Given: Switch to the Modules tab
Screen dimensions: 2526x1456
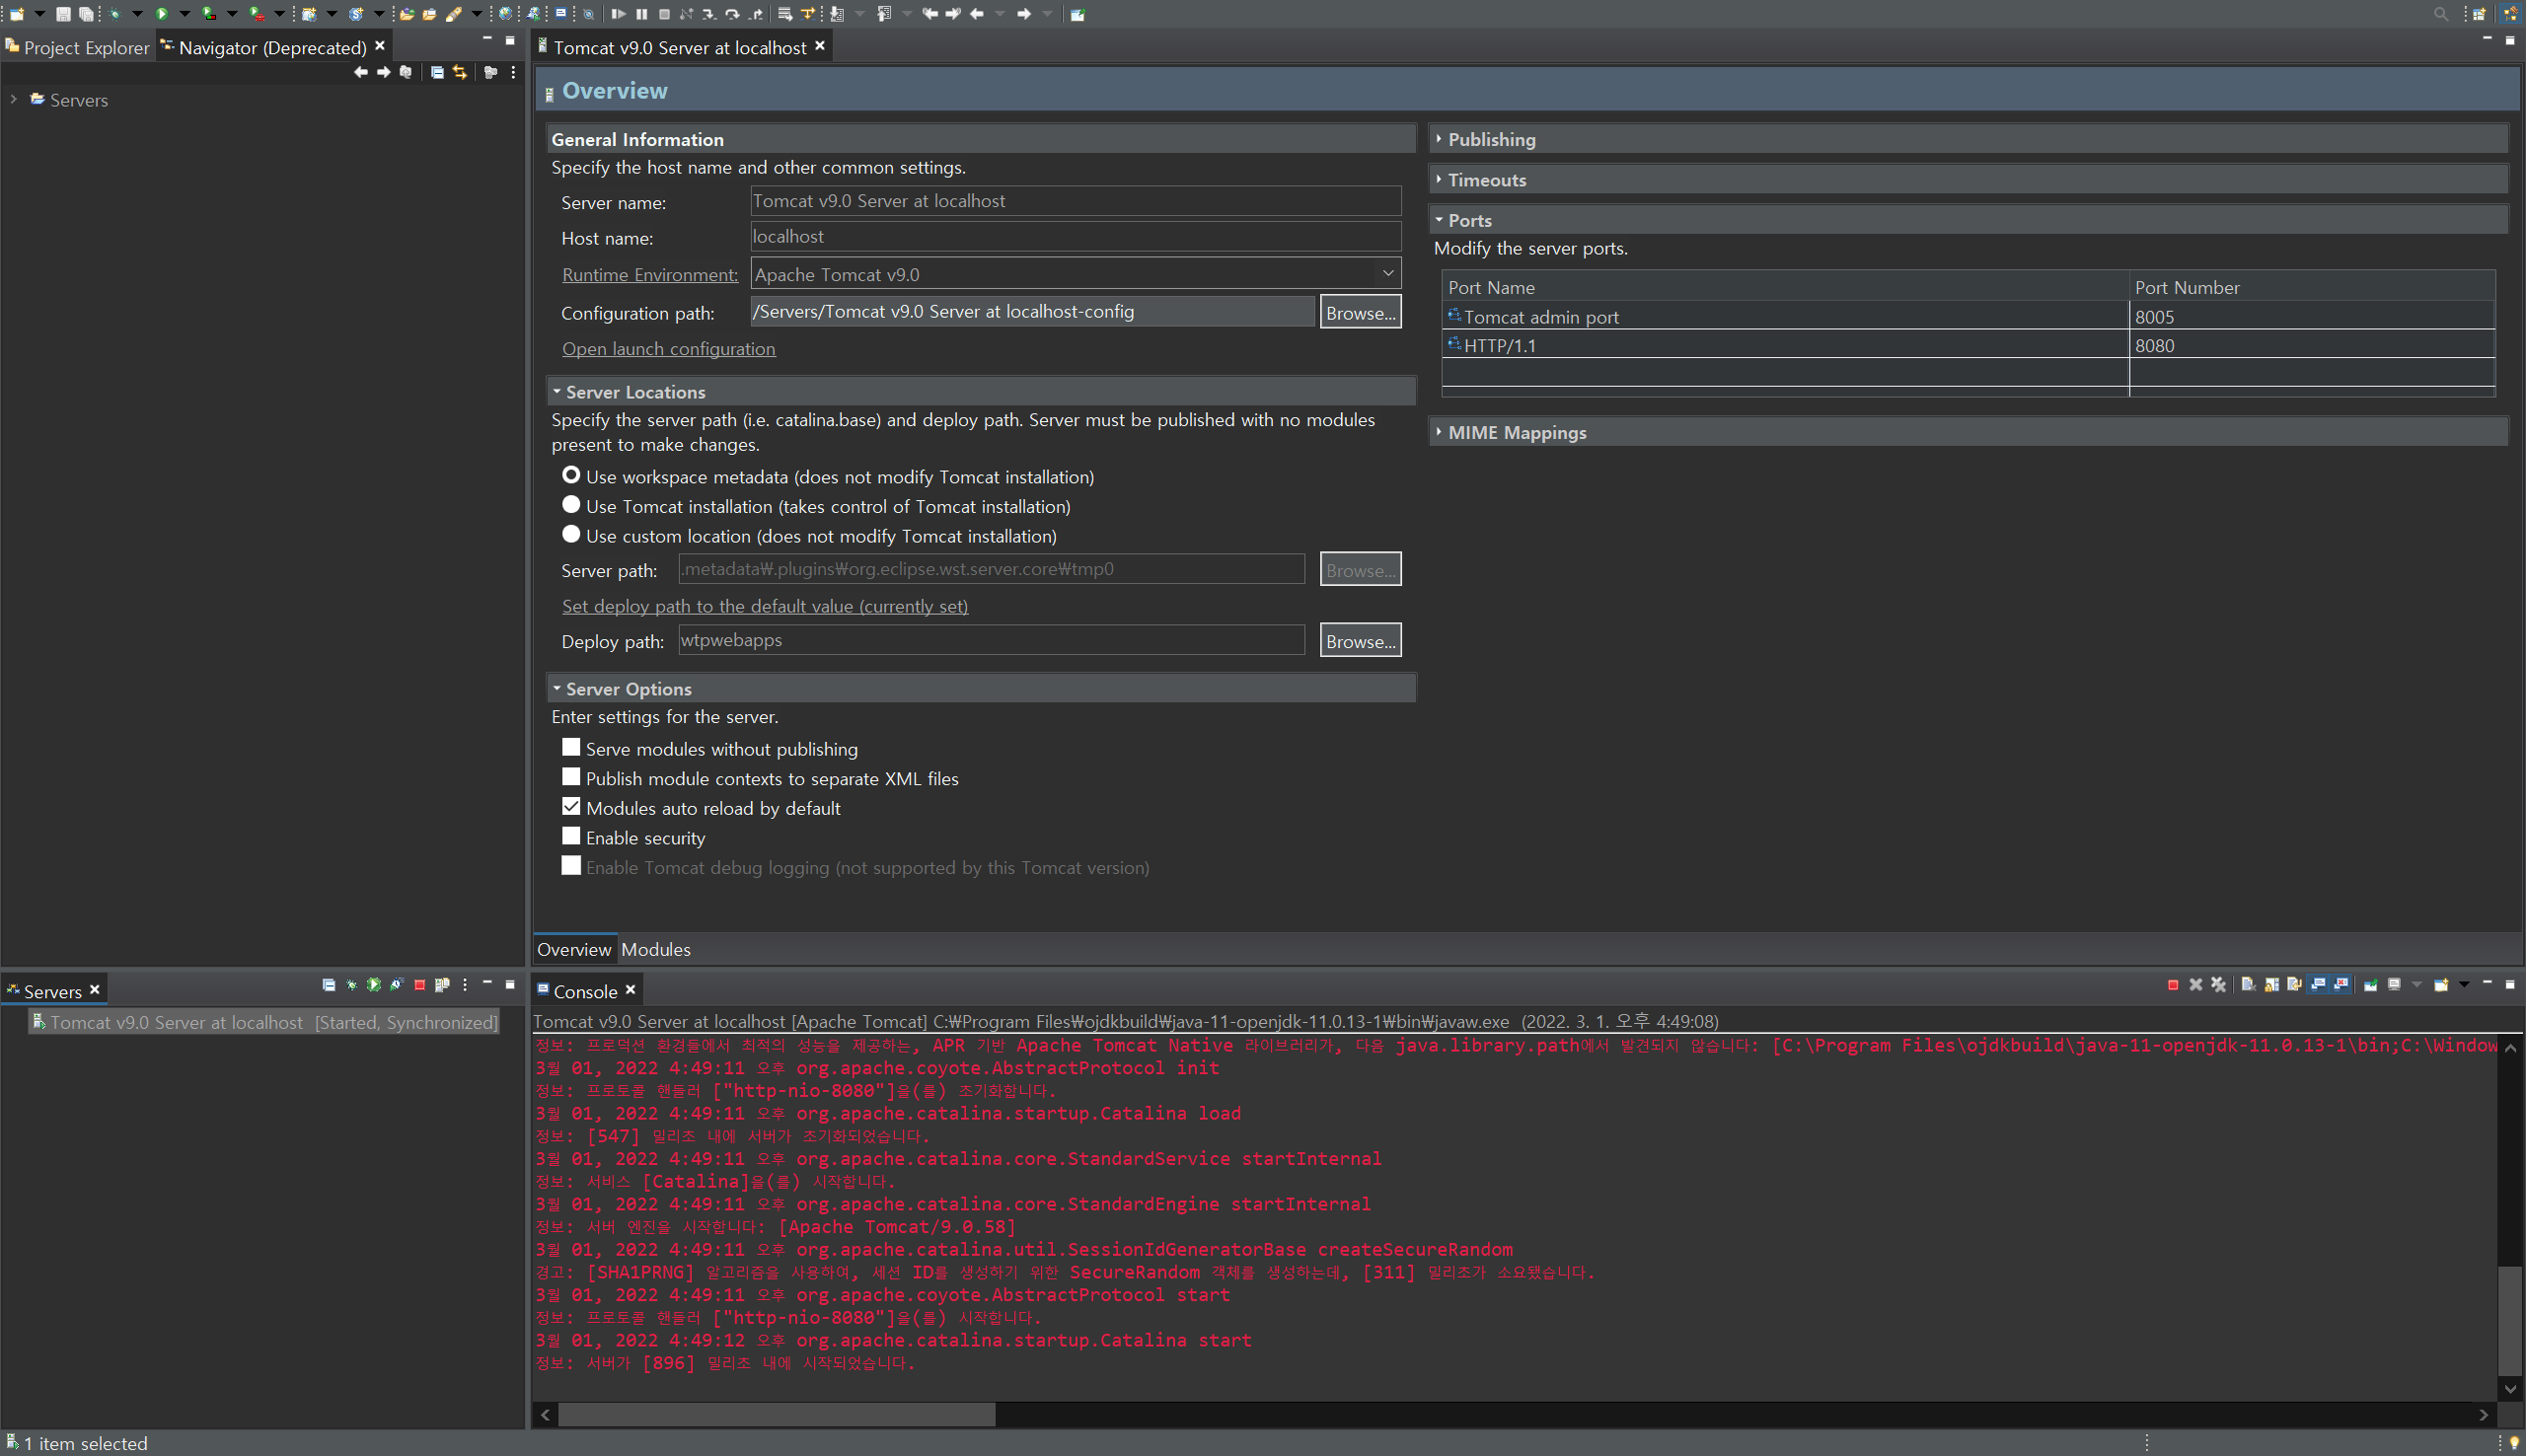Looking at the screenshot, I should 656,949.
